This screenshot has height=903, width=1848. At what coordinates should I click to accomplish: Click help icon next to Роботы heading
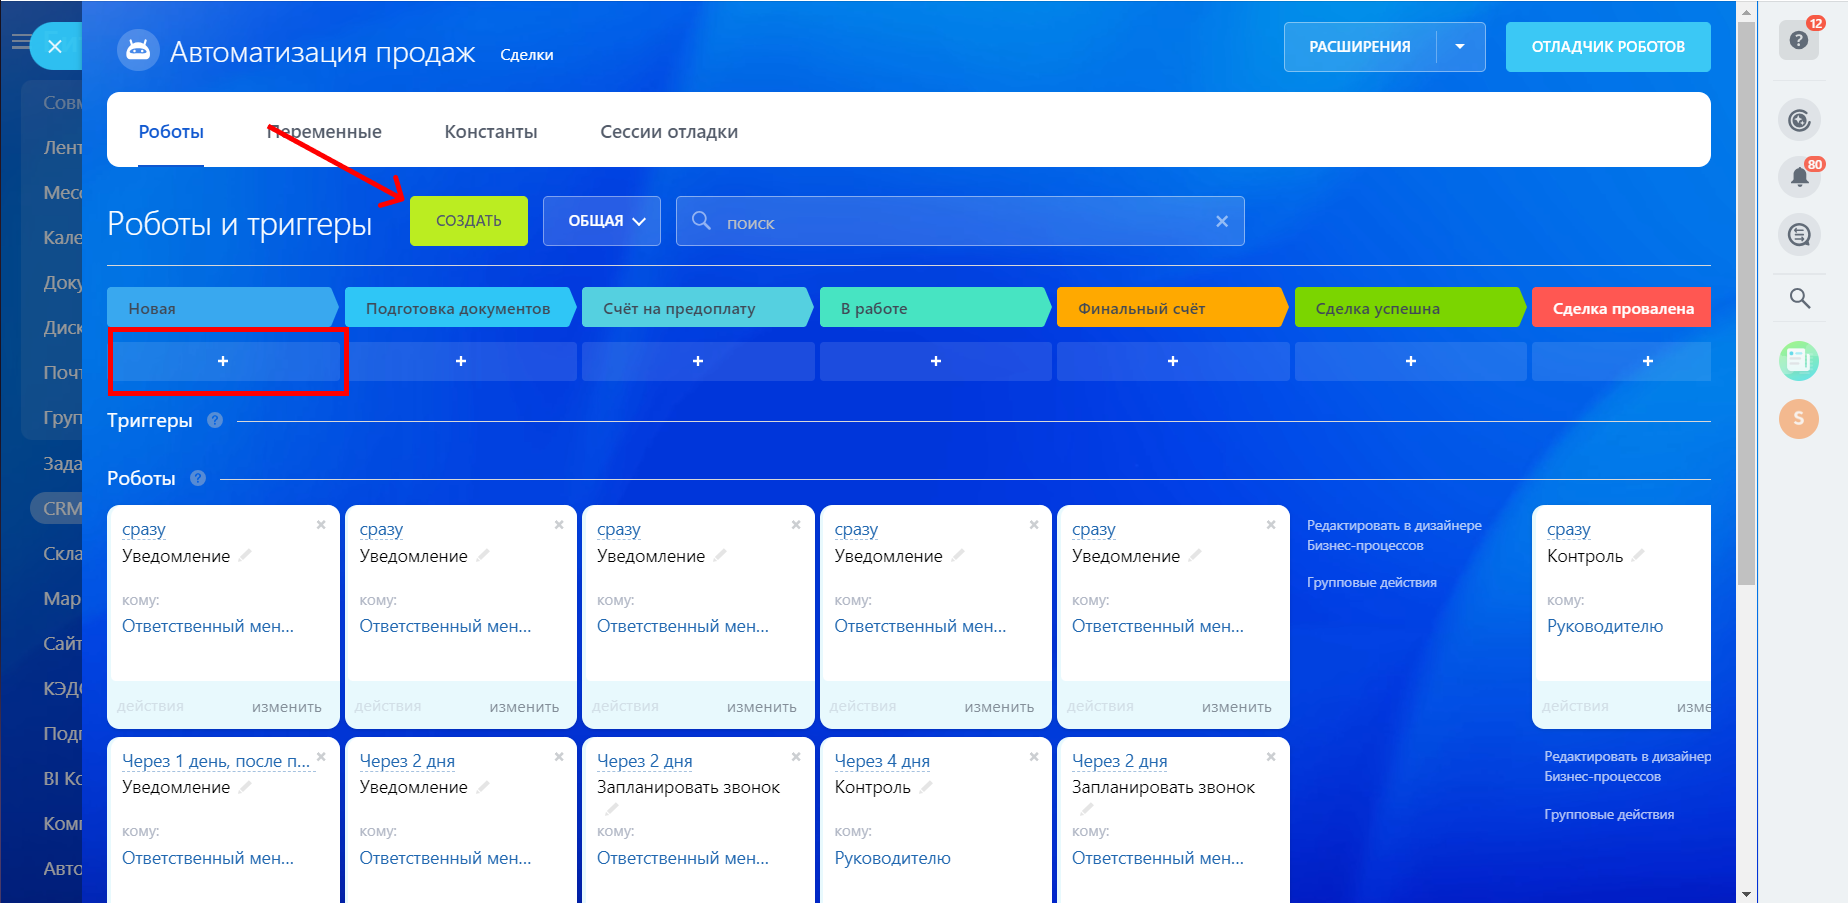click(198, 478)
